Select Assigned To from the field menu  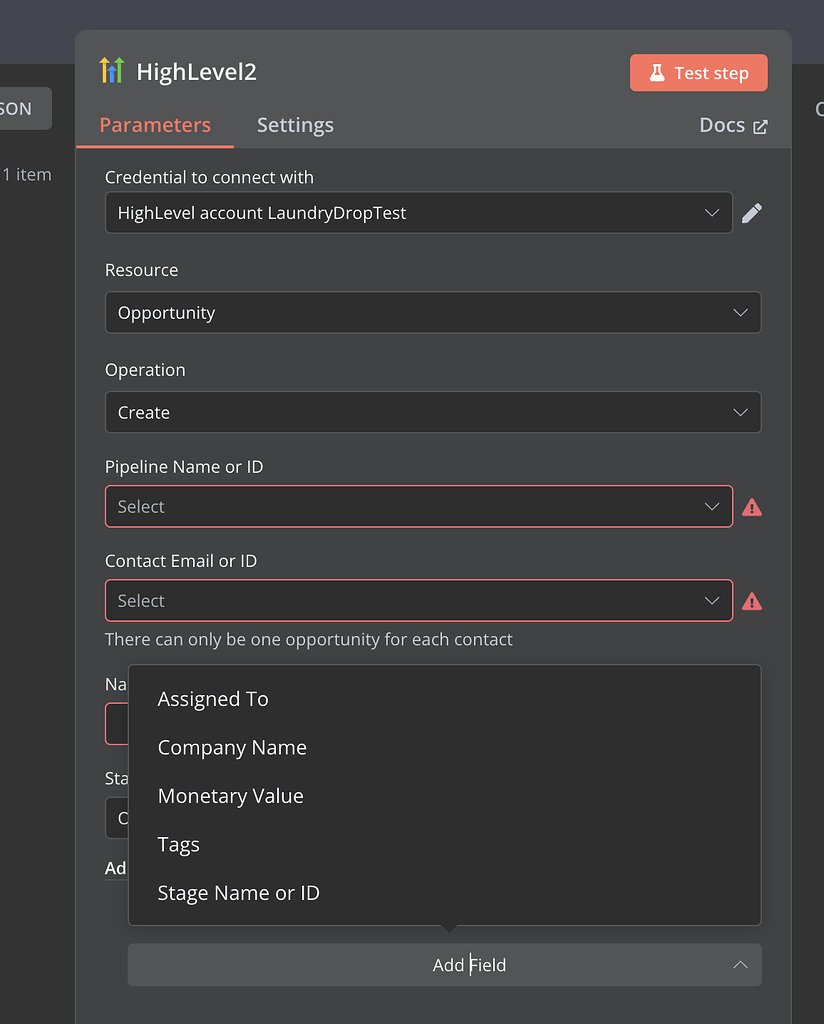tap(213, 699)
